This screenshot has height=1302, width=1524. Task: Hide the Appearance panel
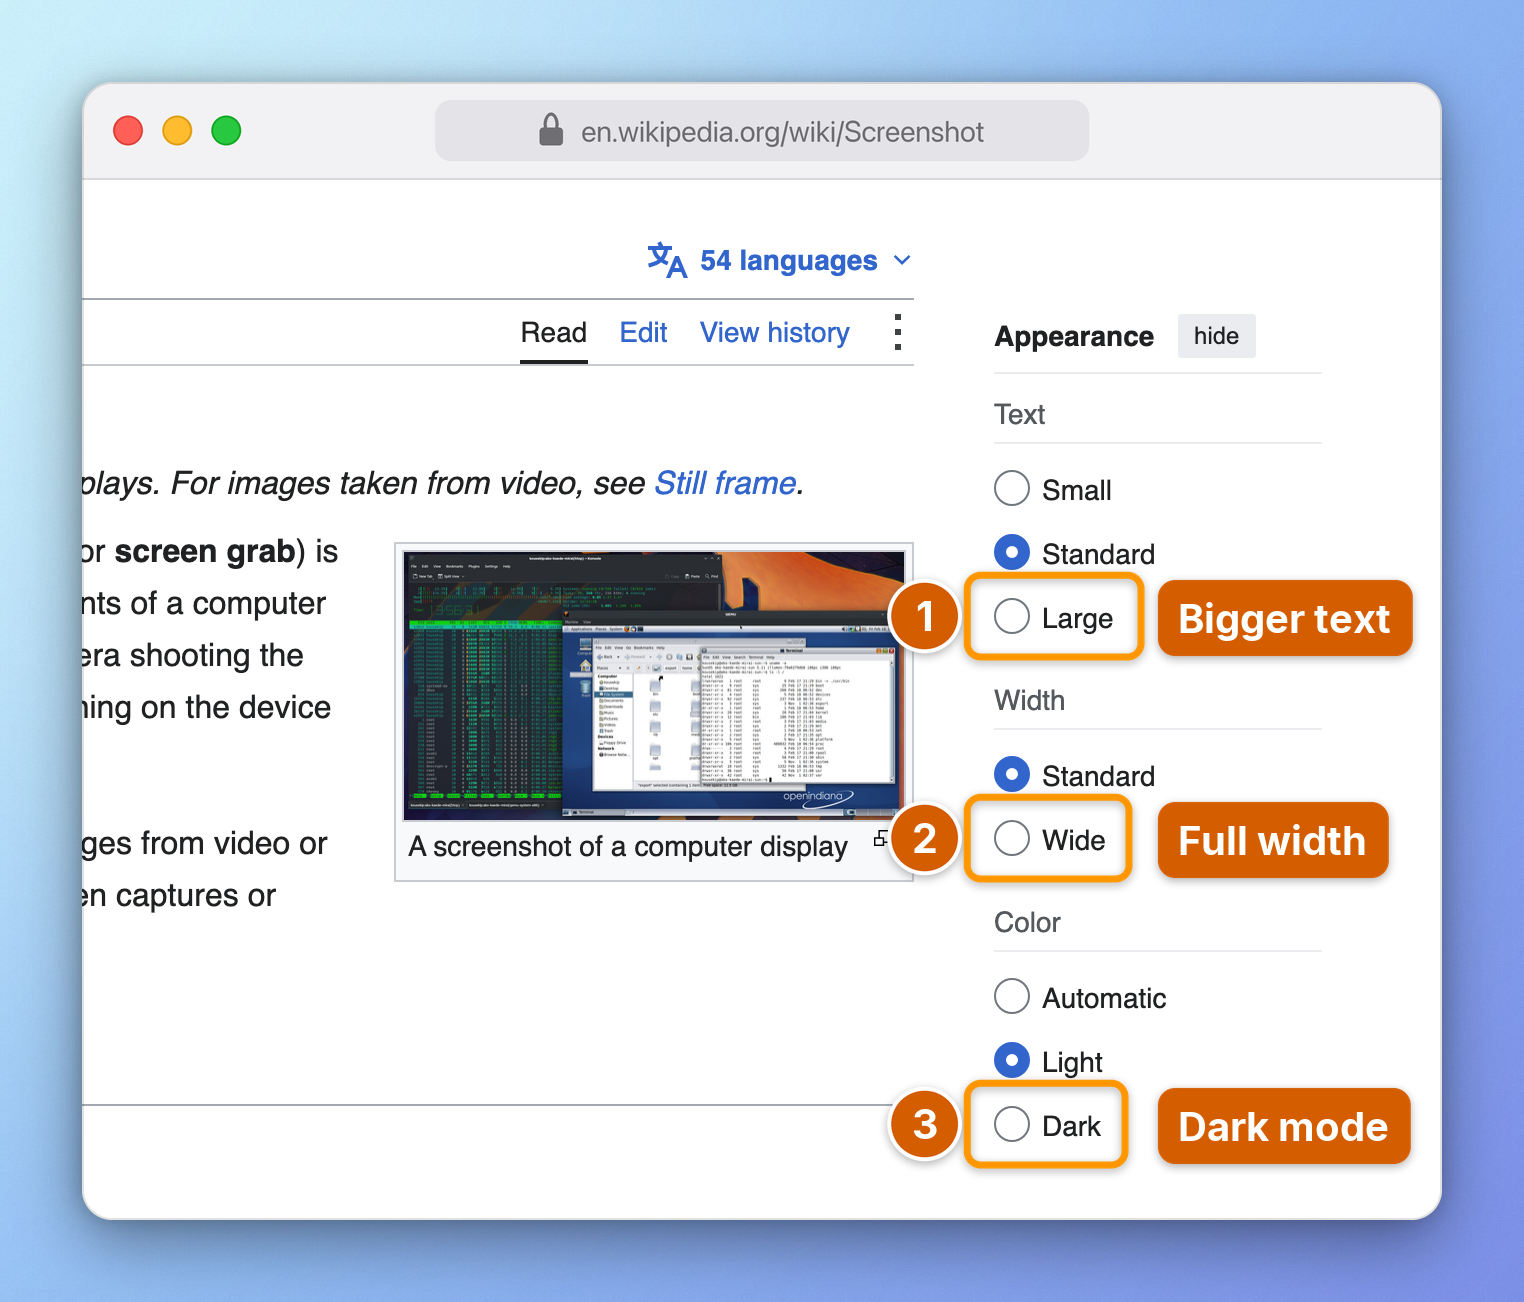coord(1216,336)
